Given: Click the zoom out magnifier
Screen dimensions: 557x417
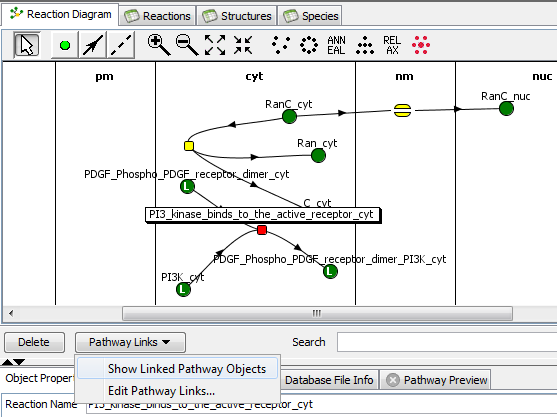Looking at the screenshot, I should pyautogui.click(x=187, y=45).
